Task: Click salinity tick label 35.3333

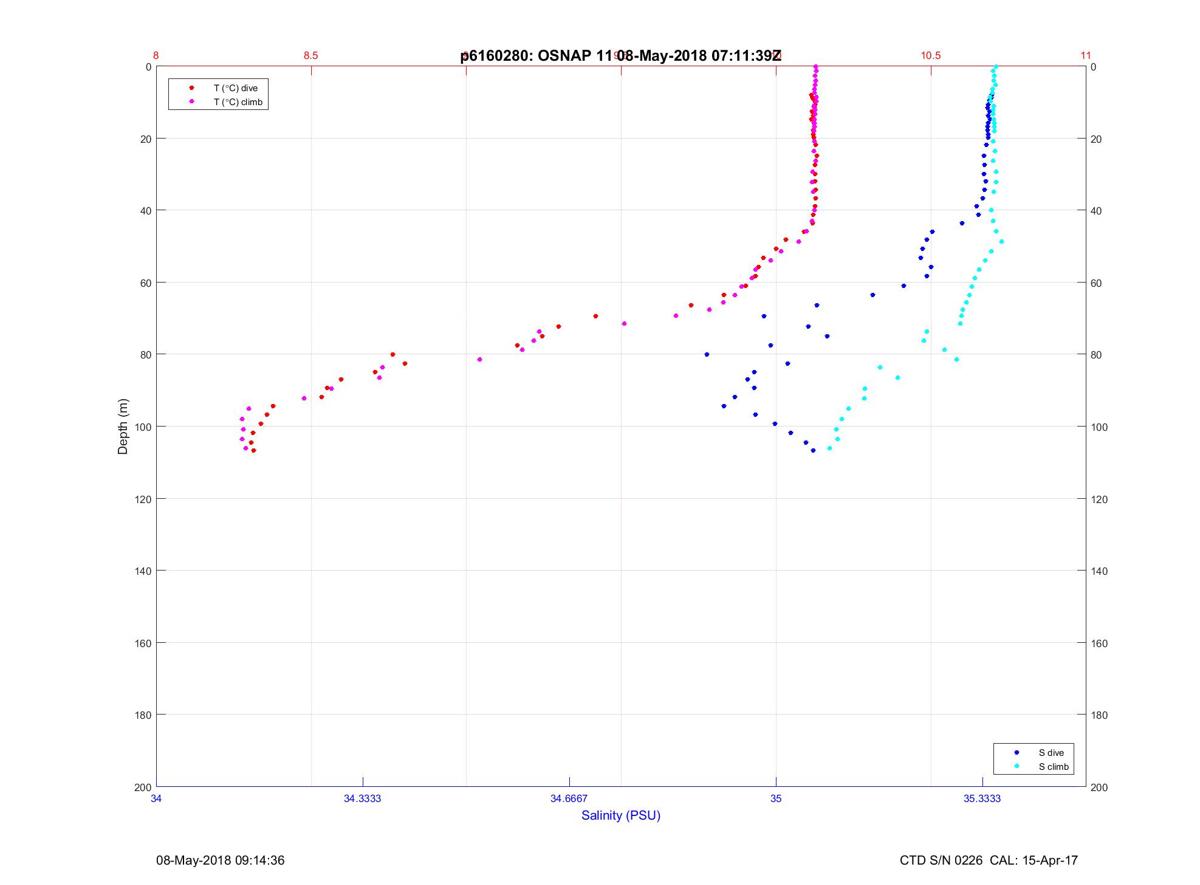Action: coord(982,798)
